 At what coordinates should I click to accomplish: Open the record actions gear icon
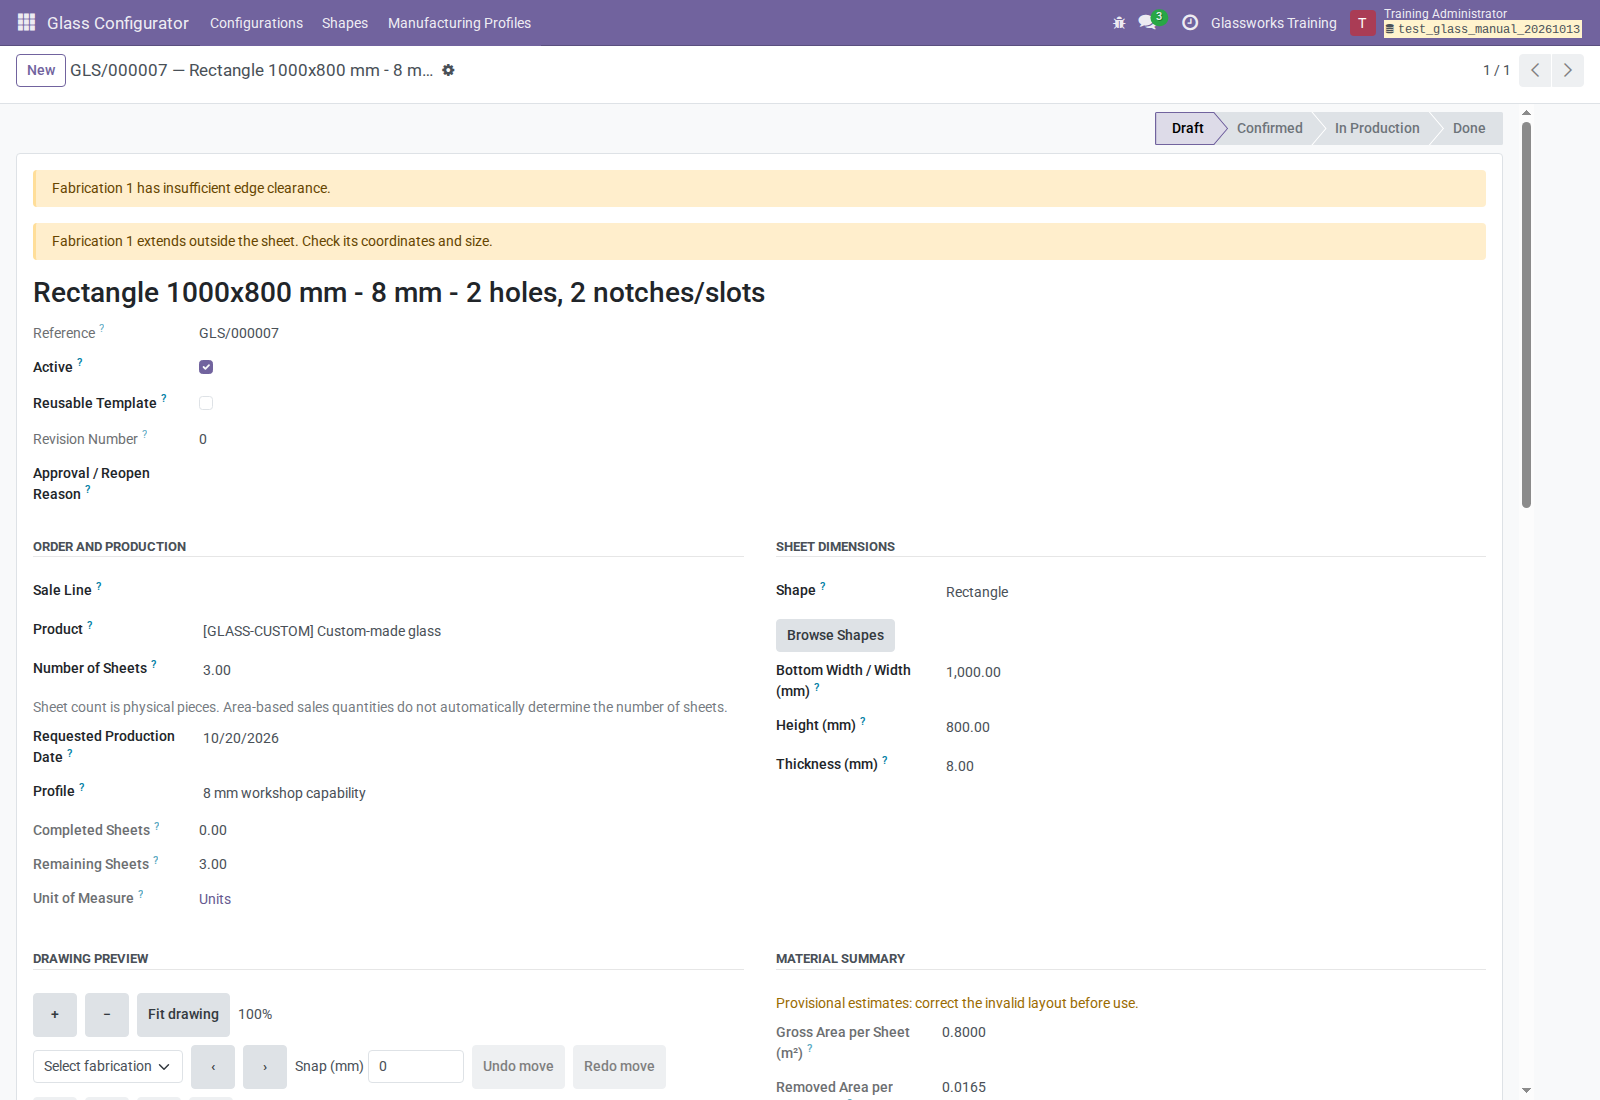point(448,70)
